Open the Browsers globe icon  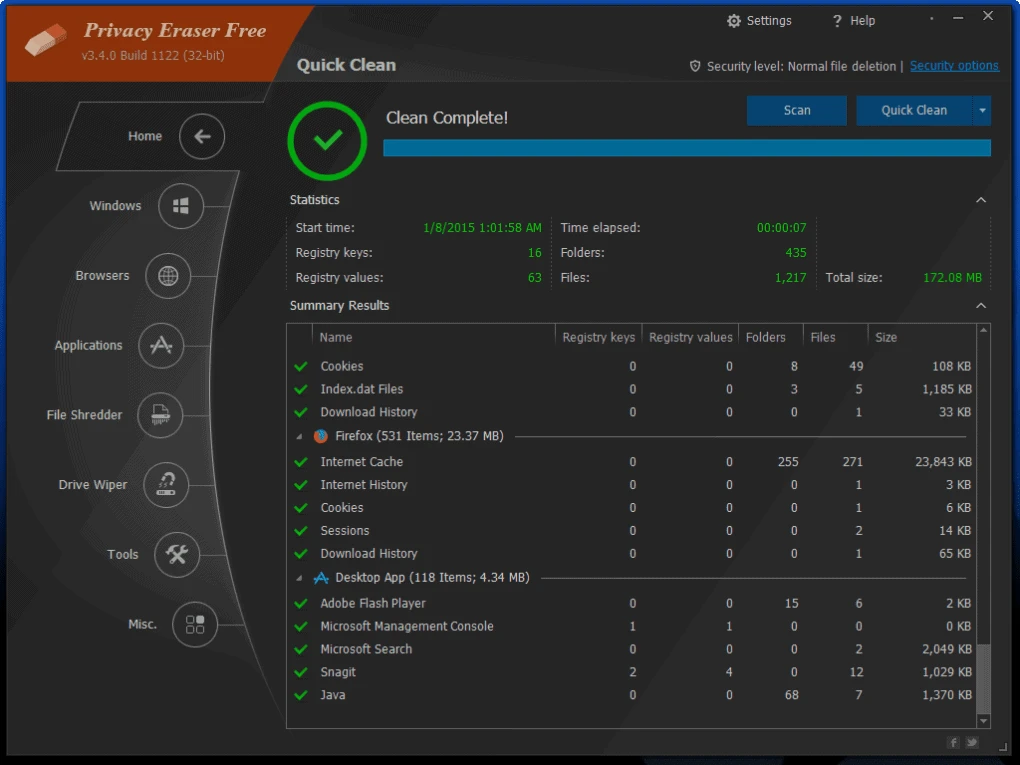(x=168, y=276)
